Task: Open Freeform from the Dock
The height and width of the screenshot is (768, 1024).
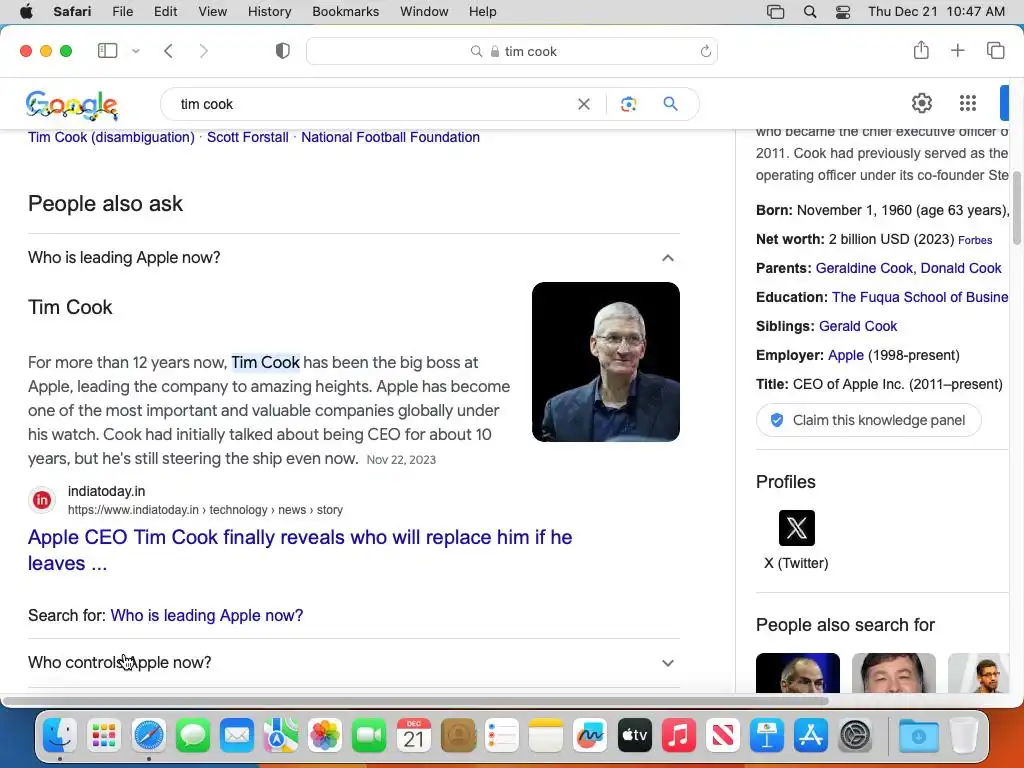Action: pos(590,736)
